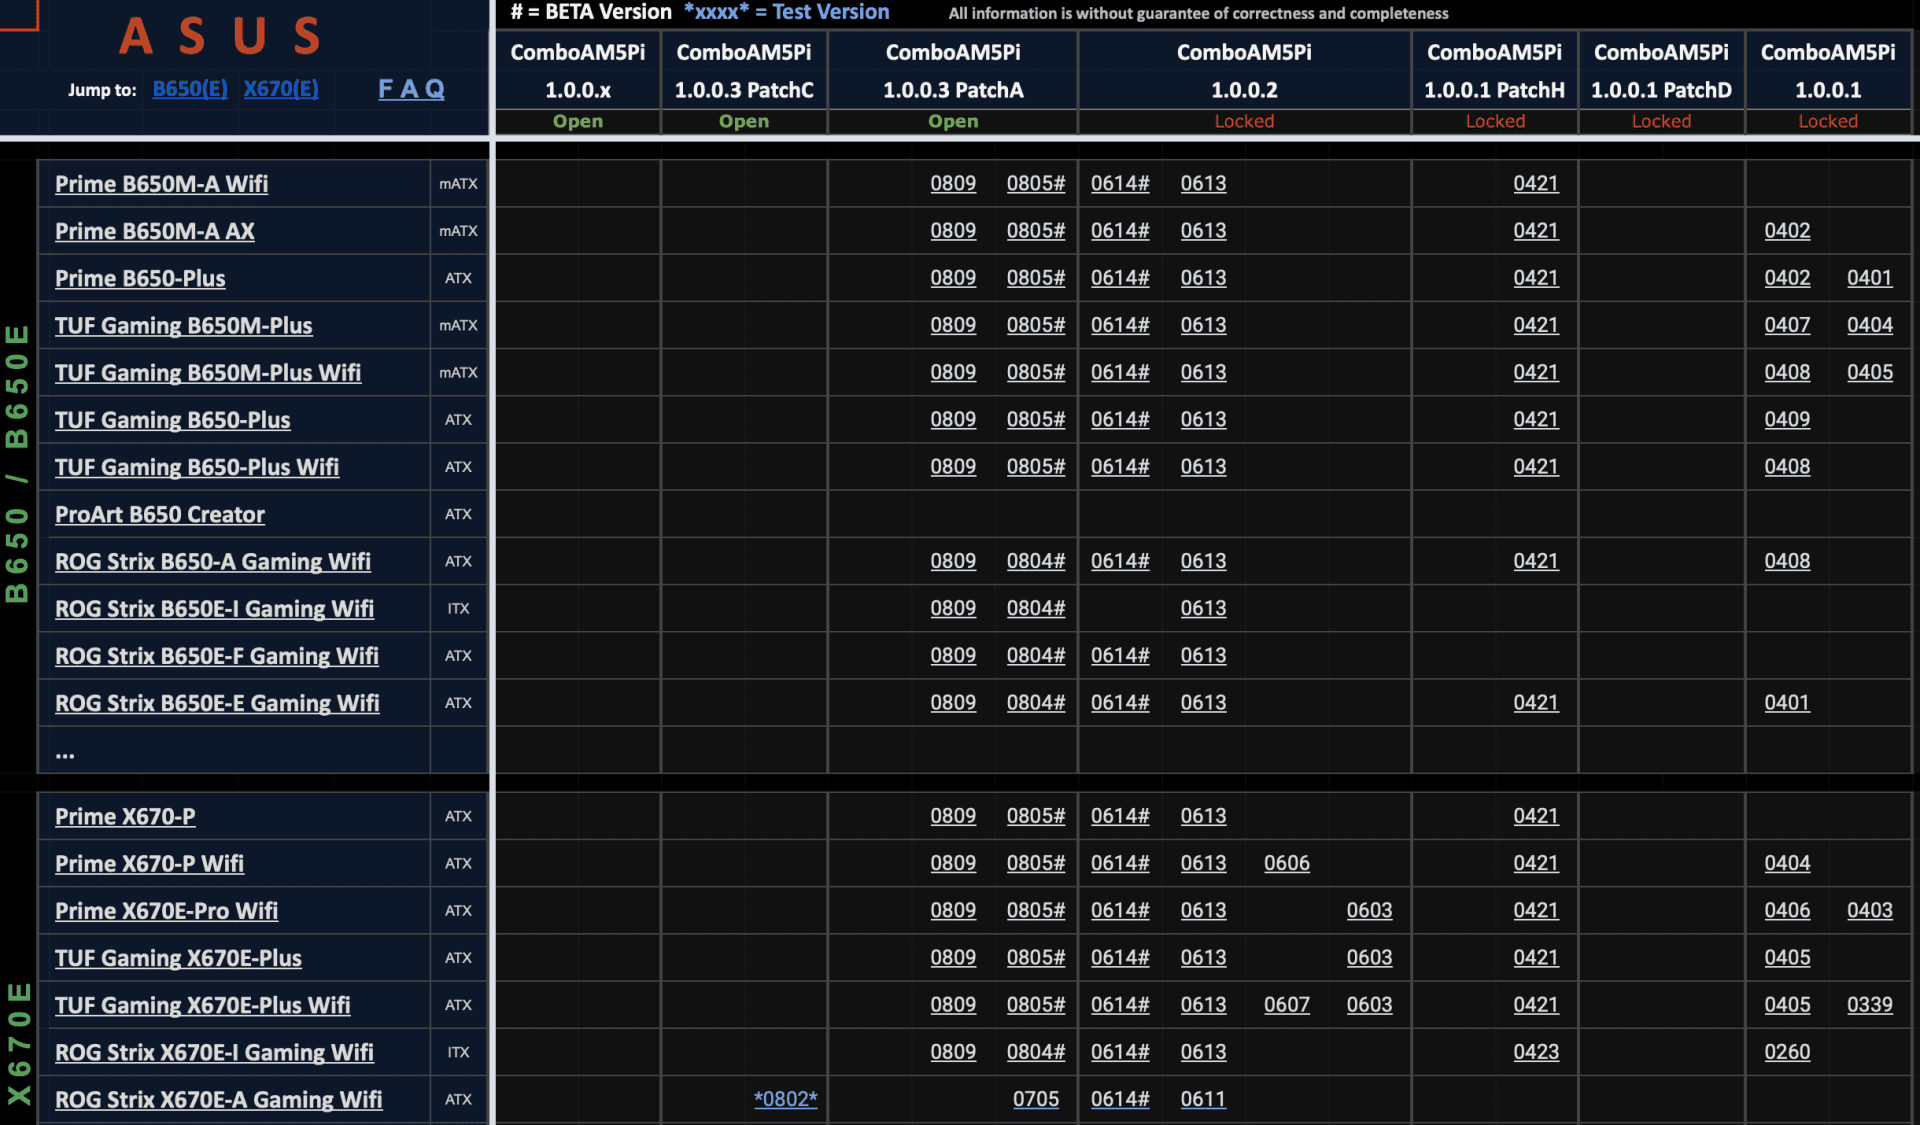This screenshot has height=1125, width=1920.
Task: Download BIOS 0613 for TUF Gaming B650M-Plus
Action: click(1203, 325)
